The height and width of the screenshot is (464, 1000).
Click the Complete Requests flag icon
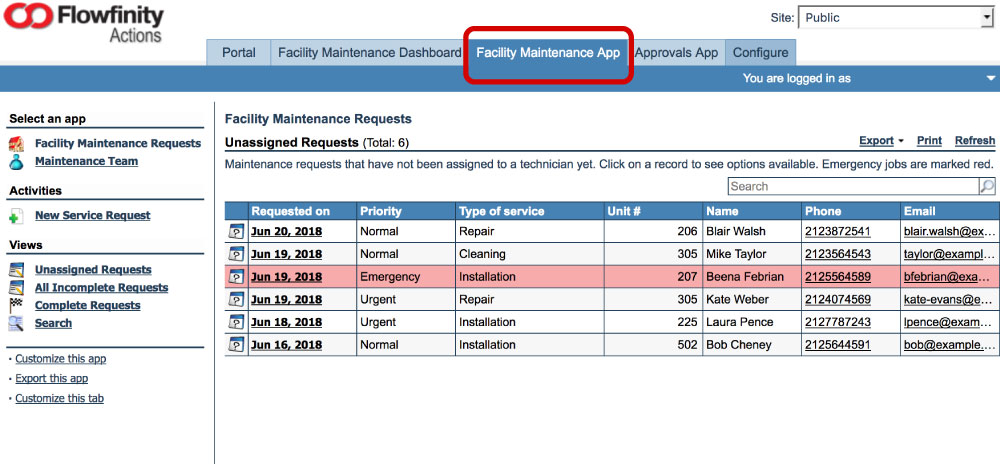(16, 306)
